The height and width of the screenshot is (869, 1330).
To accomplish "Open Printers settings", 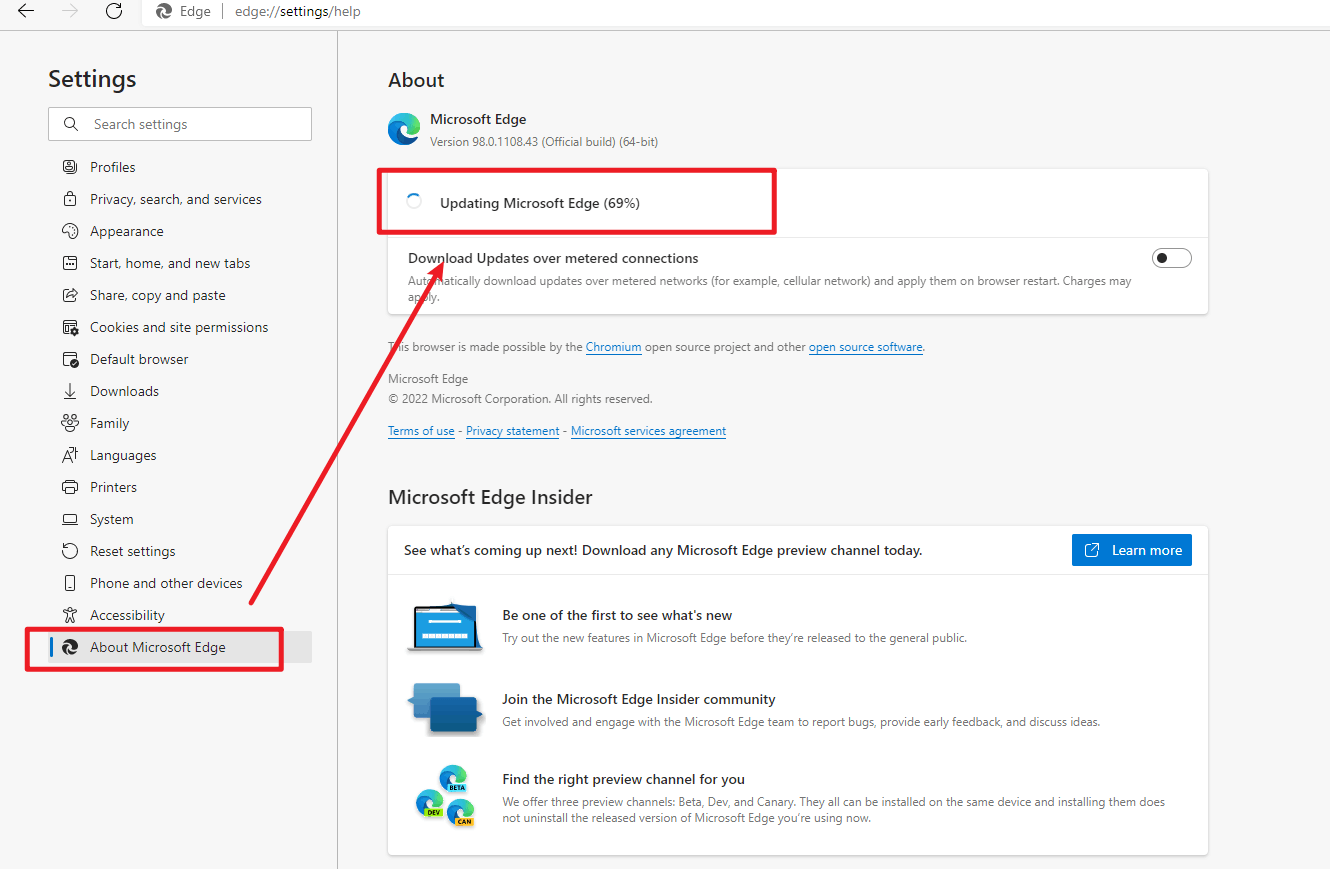I will pyautogui.click(x=113, y=487).
